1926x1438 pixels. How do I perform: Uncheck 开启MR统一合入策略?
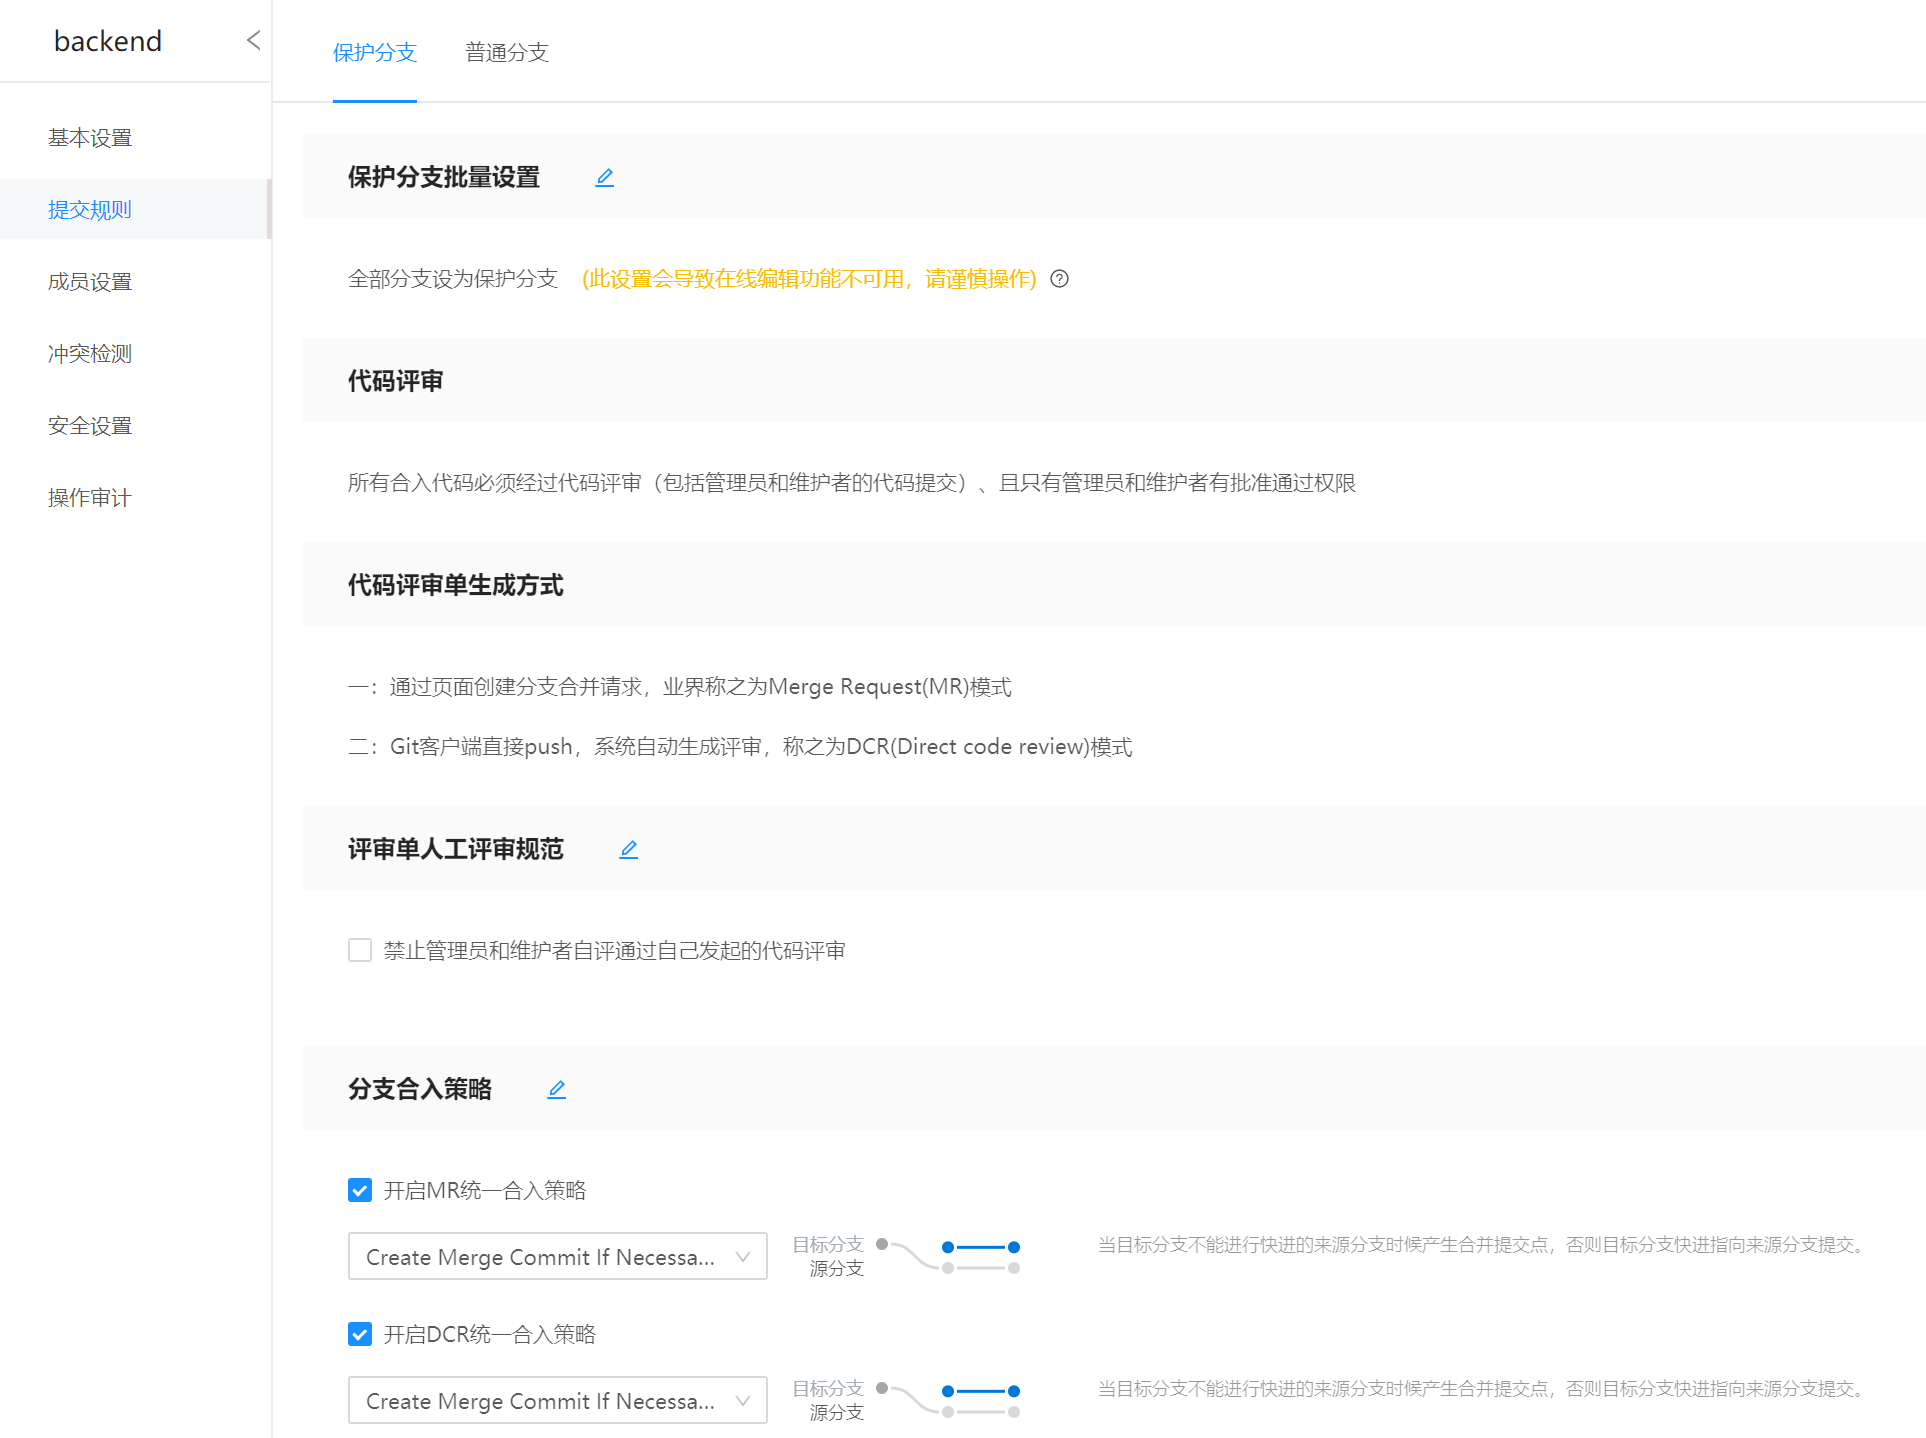pyautogui.click(x=360, y=1190)
